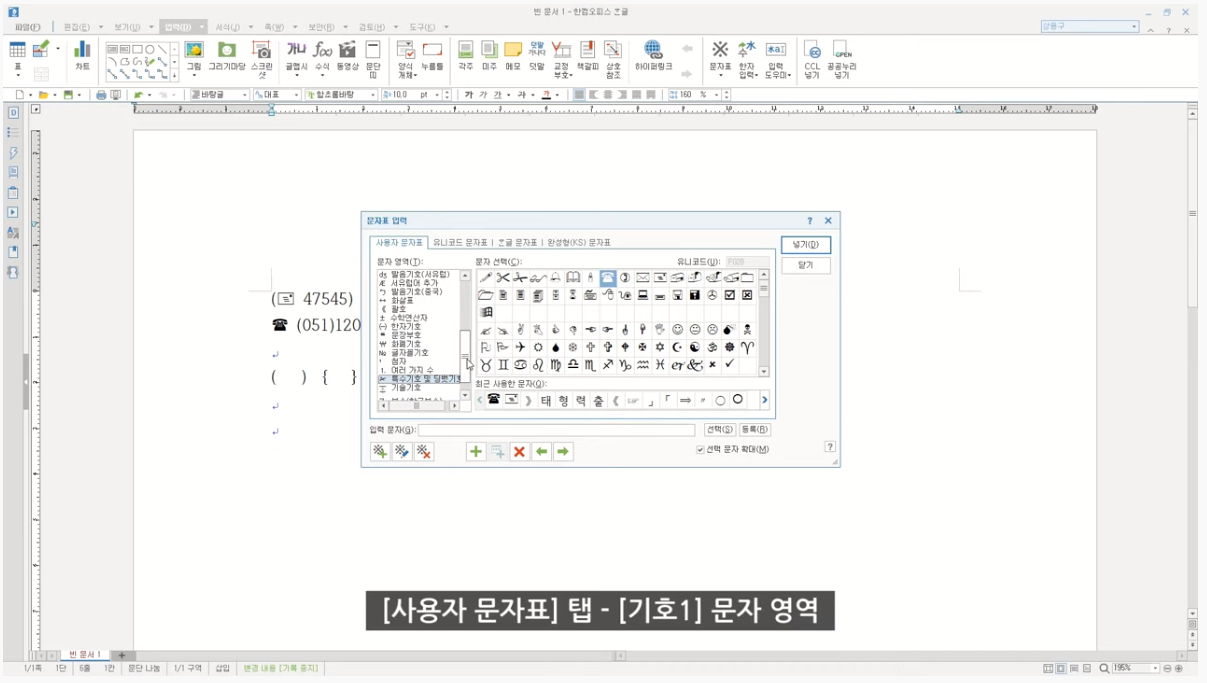Click the 등록 register button
Screen dimensions: 1207x683
point(755,430)
